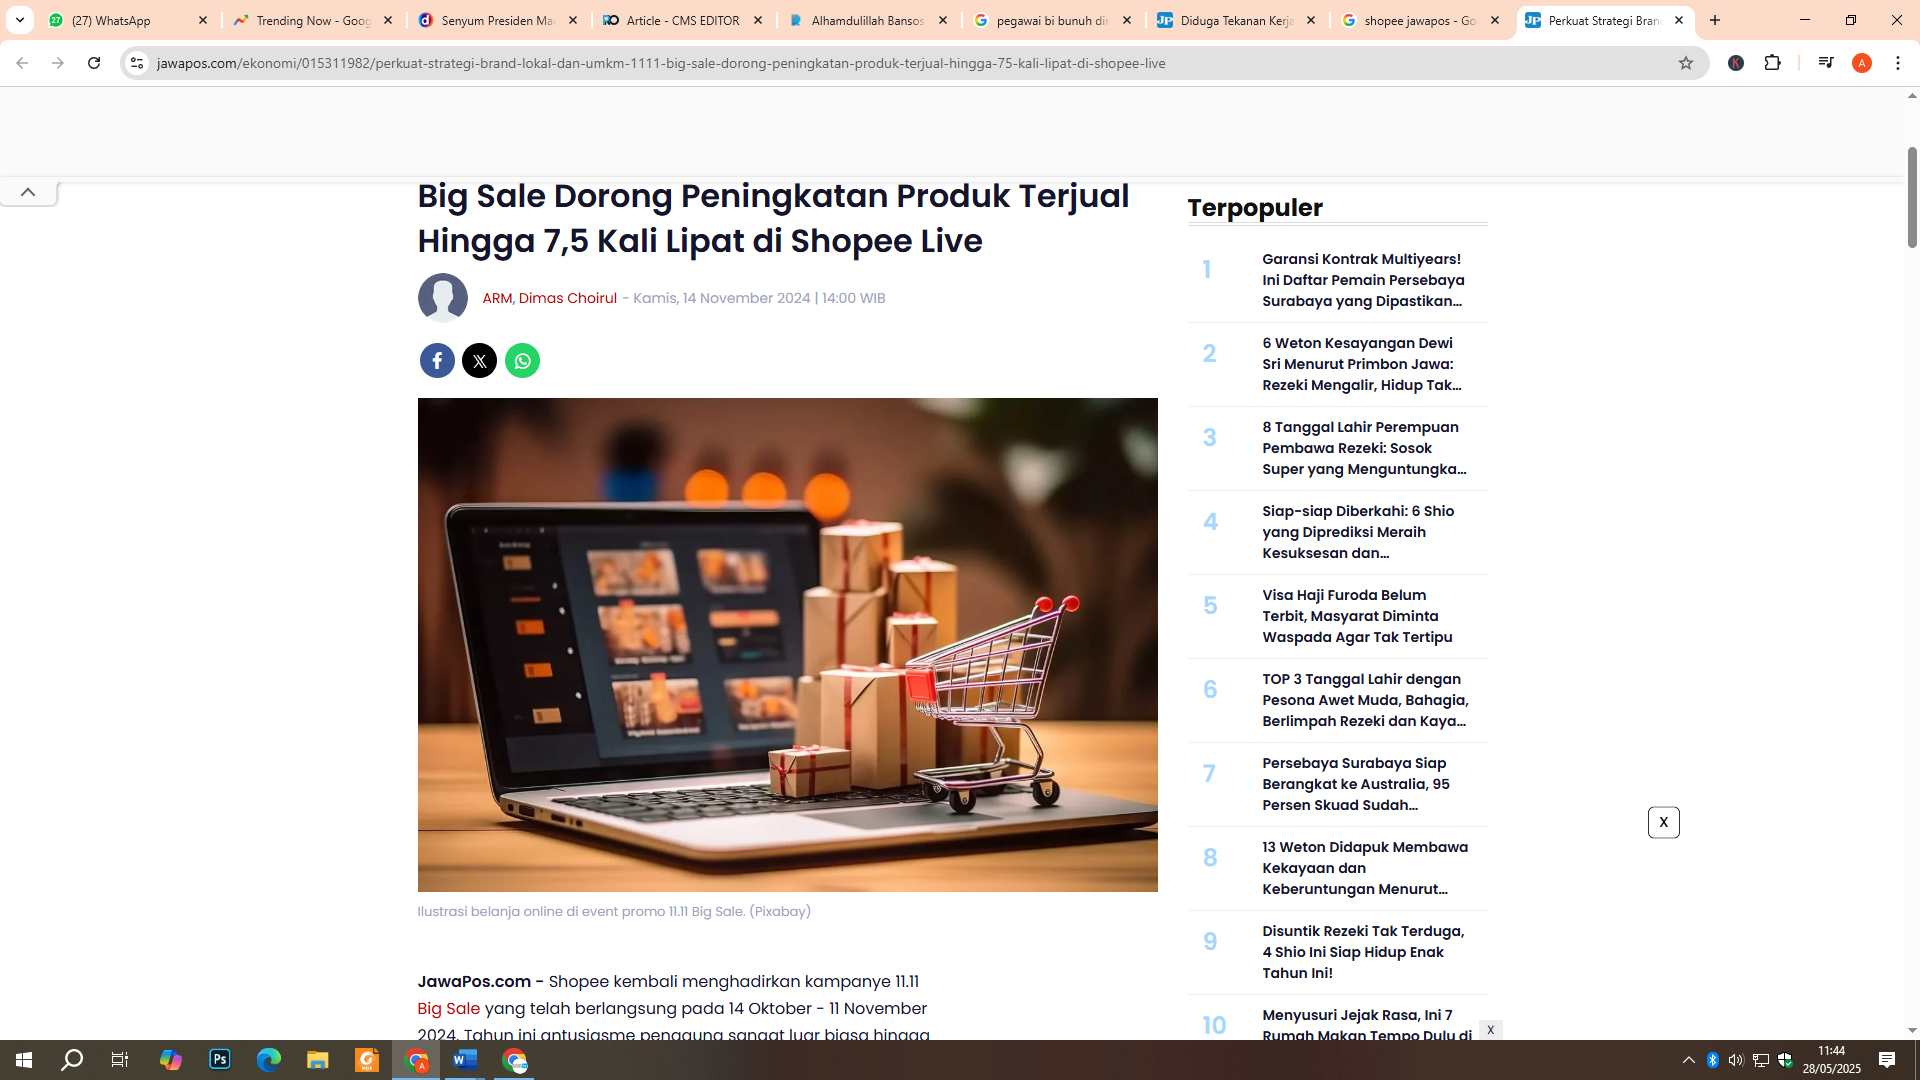Open TOP 3 Tanggal Lahir article
The image size is (1920, 1080).
pos(1364,700)
